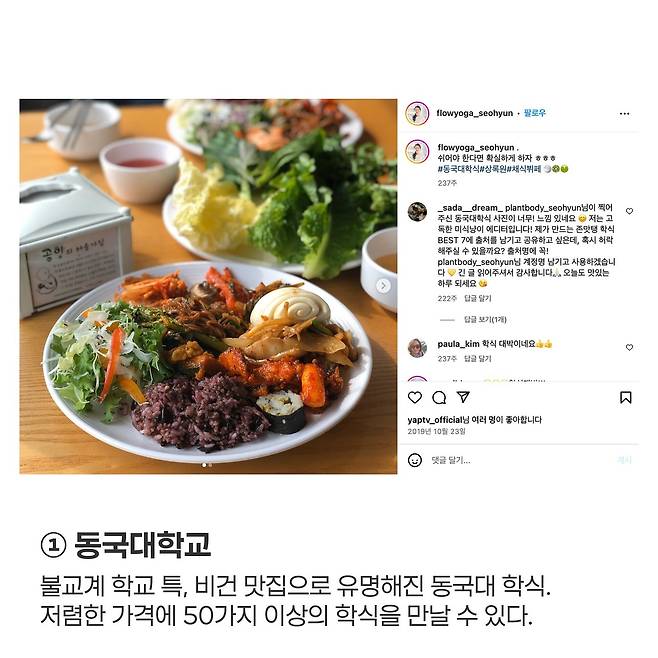
Task: Reply to _sada__dream_ comment via 답글 달기
Action: click(x=478, y=298)
